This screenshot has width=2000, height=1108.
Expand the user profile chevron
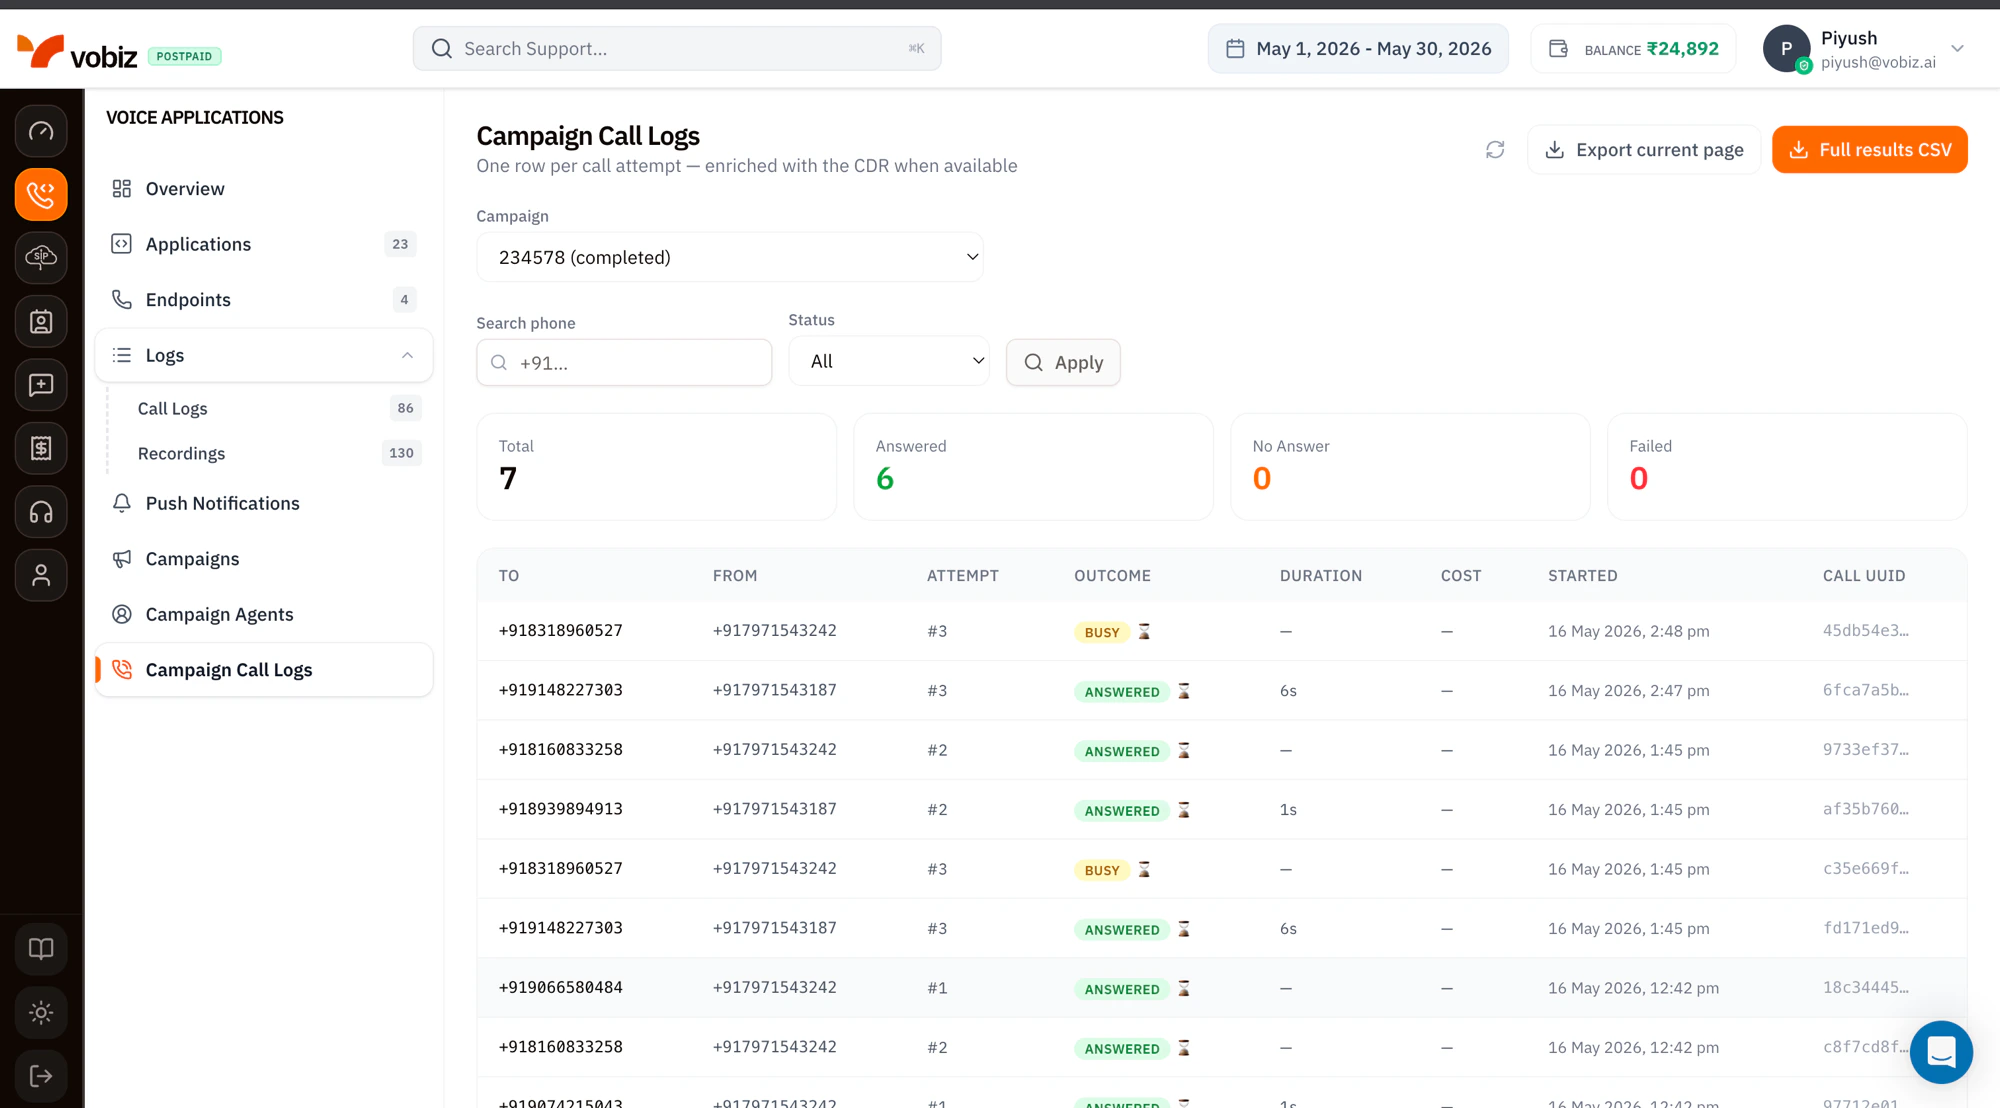coord(1957,49)
